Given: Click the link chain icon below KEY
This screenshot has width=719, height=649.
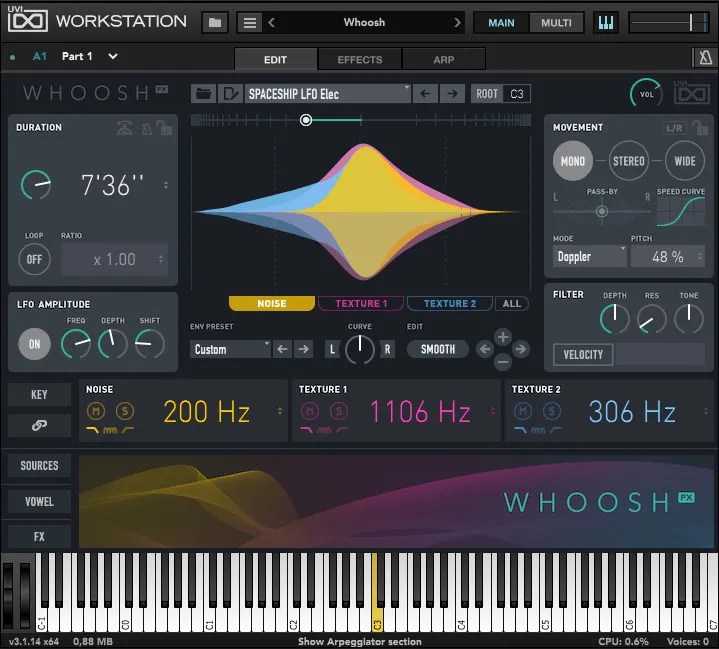Looking at the screenshot, I should (x=39, y=426).
